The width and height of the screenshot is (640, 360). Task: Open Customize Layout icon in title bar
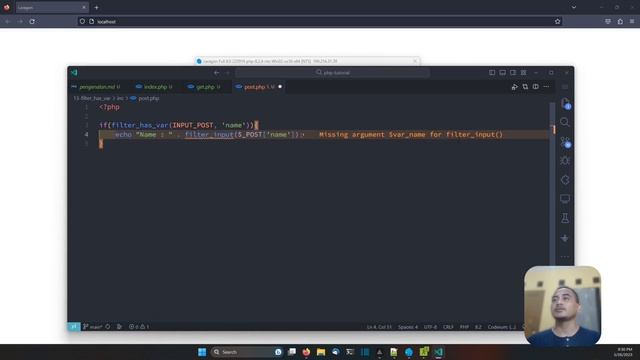tap(523, 73)
